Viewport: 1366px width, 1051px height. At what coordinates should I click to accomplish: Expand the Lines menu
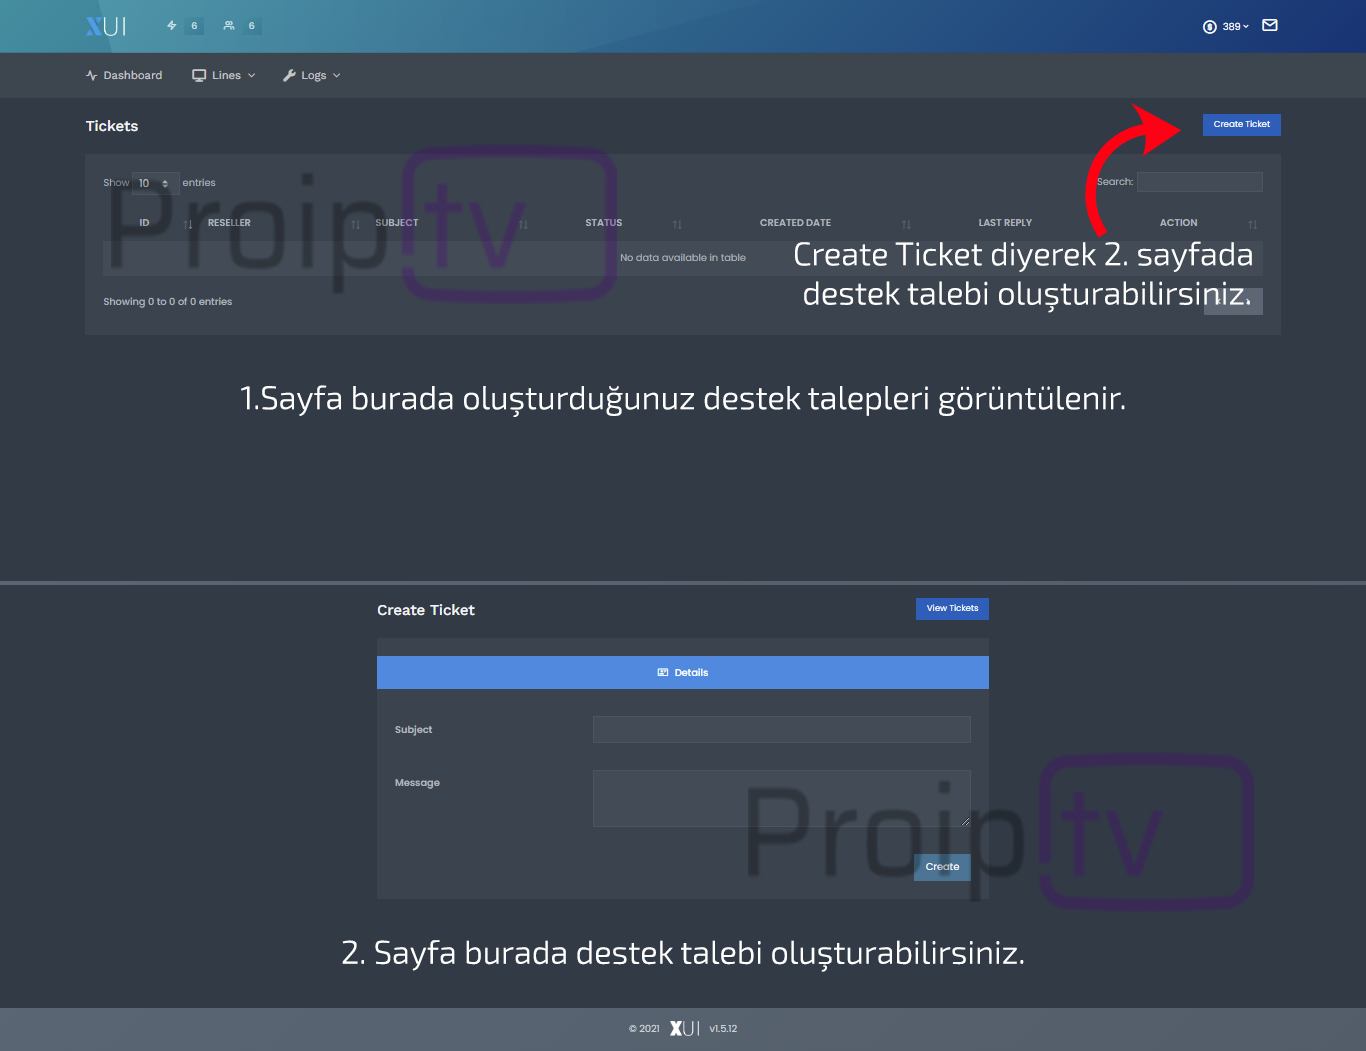(224, 76)
